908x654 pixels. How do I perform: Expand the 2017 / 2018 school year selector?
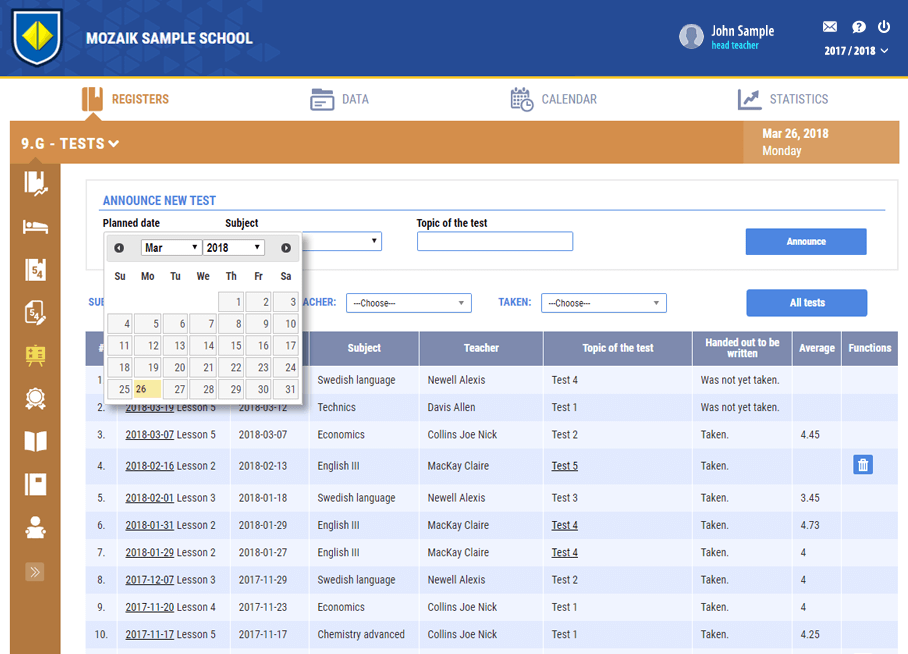(856, 51)
